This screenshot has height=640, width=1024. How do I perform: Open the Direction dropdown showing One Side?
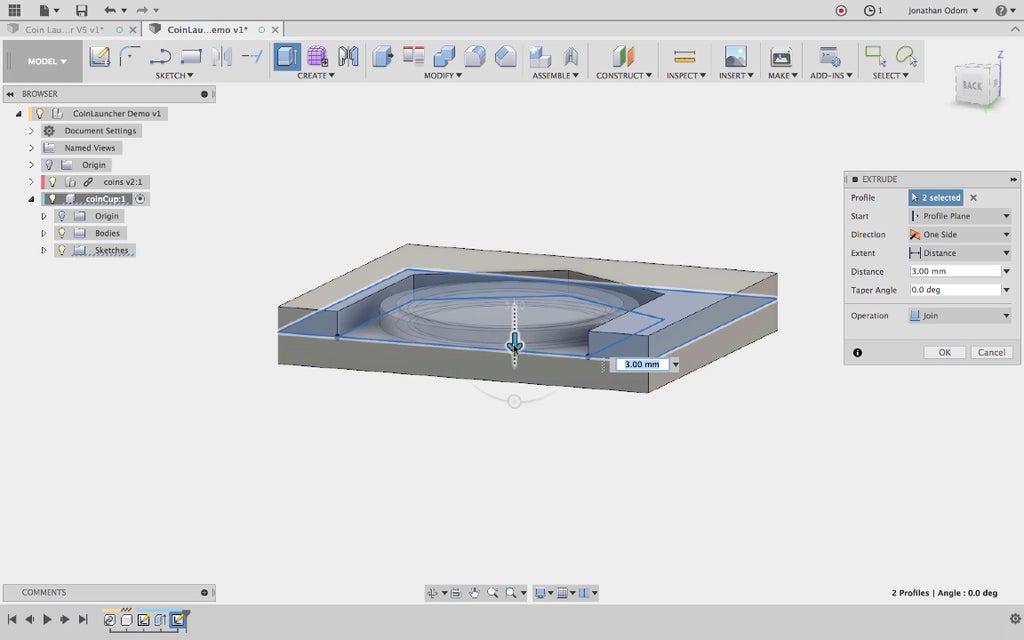click(x=958, y=235)
